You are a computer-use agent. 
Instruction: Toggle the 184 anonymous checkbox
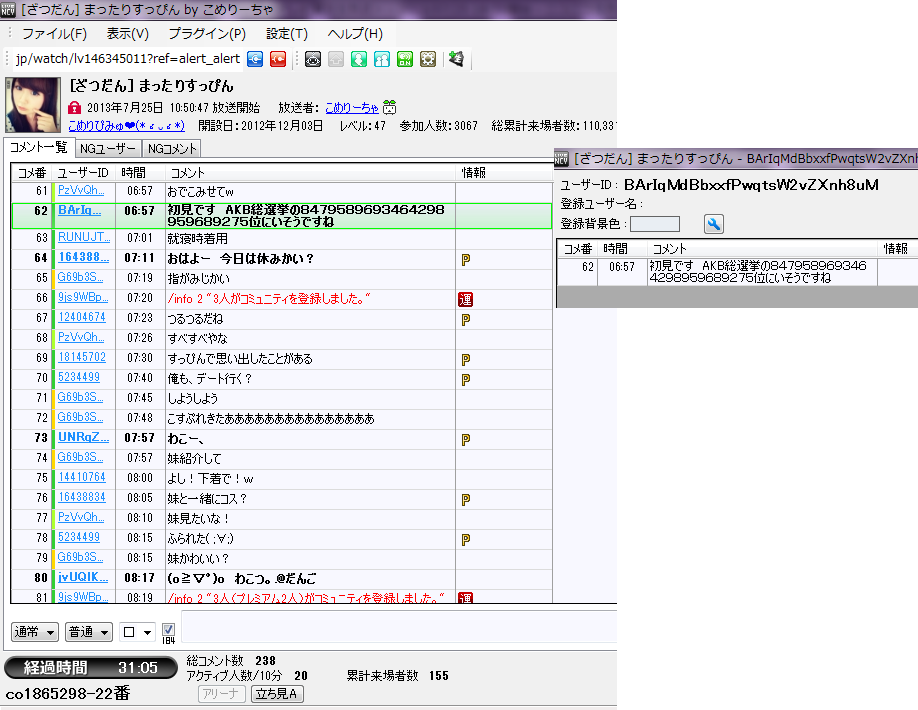point(168,630)
